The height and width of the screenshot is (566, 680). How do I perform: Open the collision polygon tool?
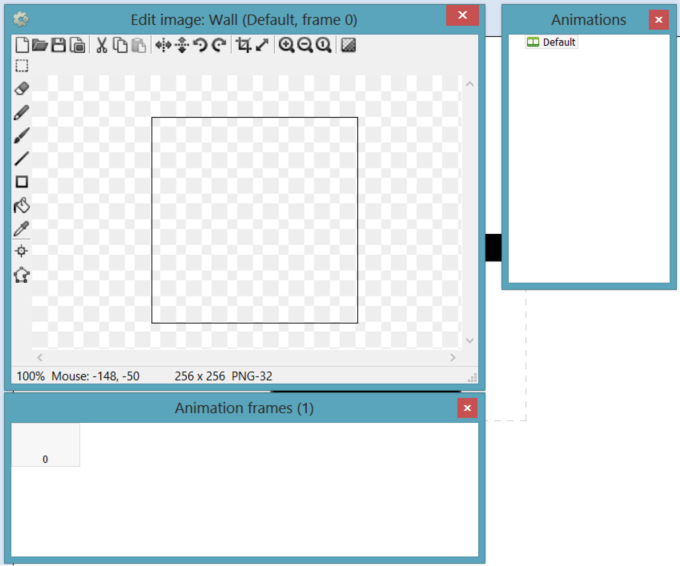(22, 275)
